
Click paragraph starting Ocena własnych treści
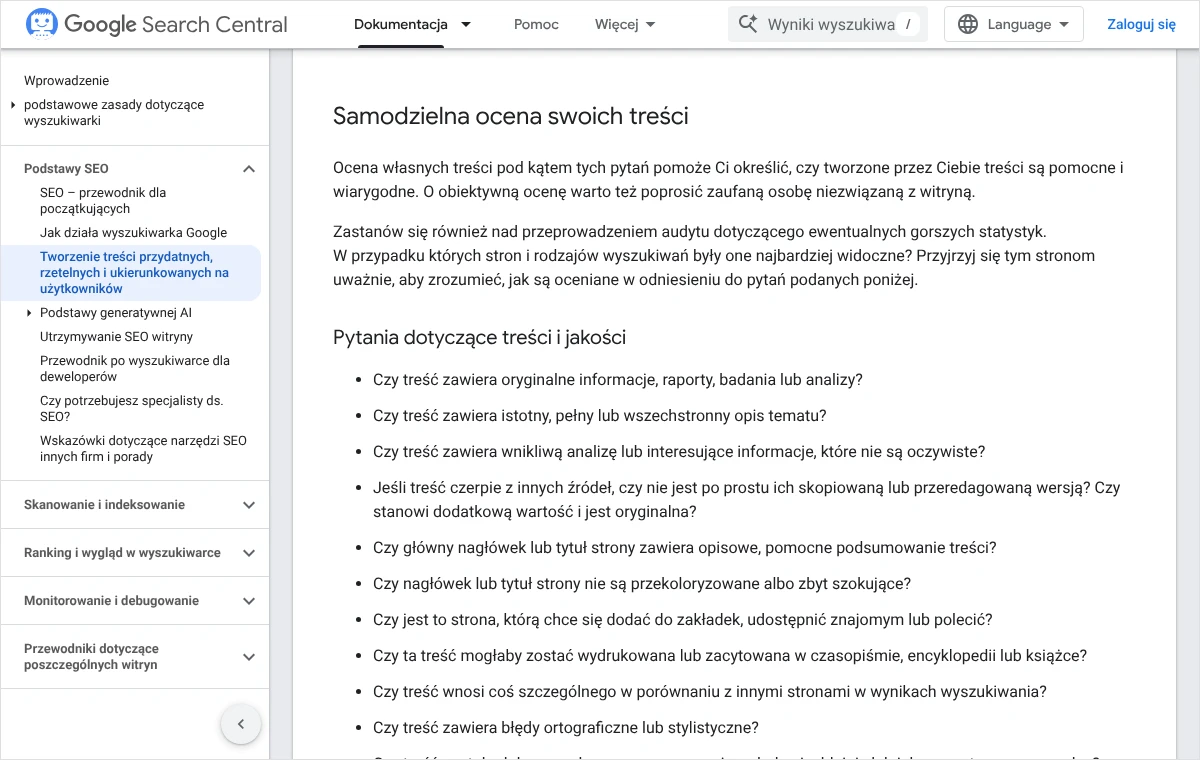coord(728,180)
